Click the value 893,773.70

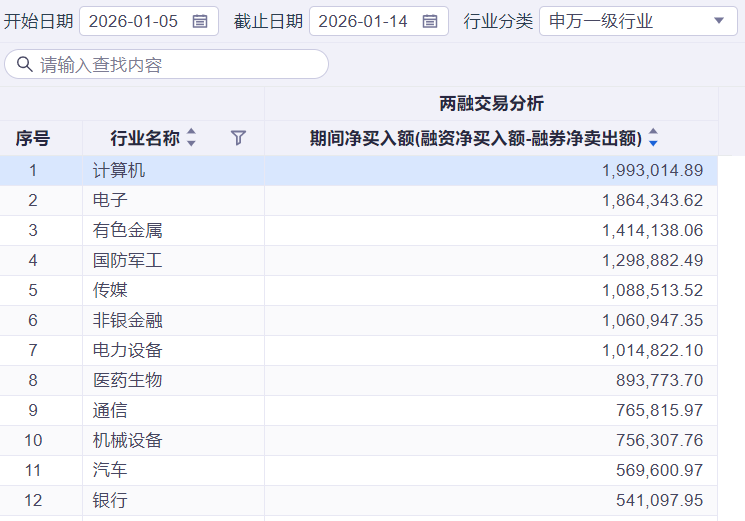659,380
